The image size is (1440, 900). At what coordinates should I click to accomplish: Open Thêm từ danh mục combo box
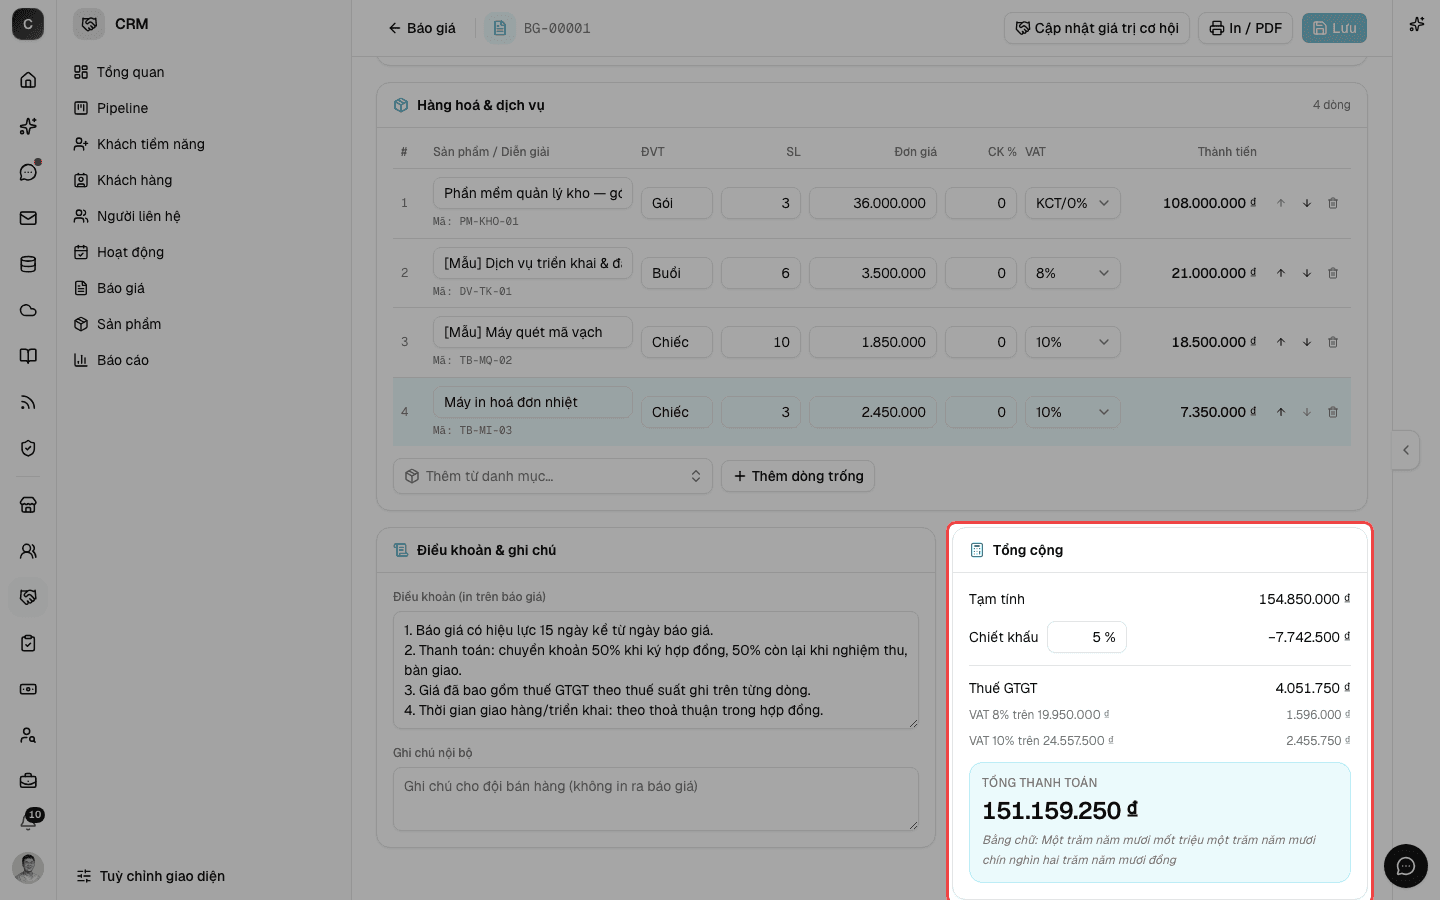point(553,476)
